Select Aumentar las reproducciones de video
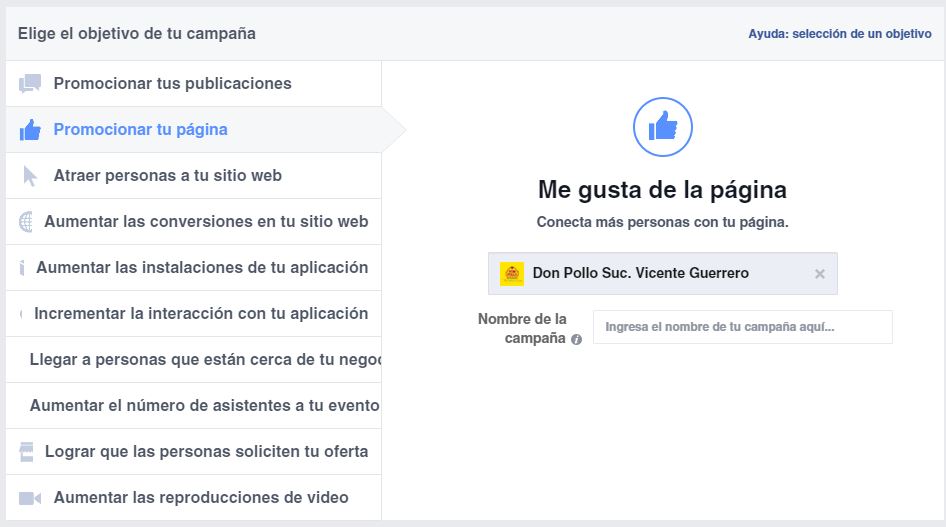This screenshot has width=946, height=527. point(194,497)
